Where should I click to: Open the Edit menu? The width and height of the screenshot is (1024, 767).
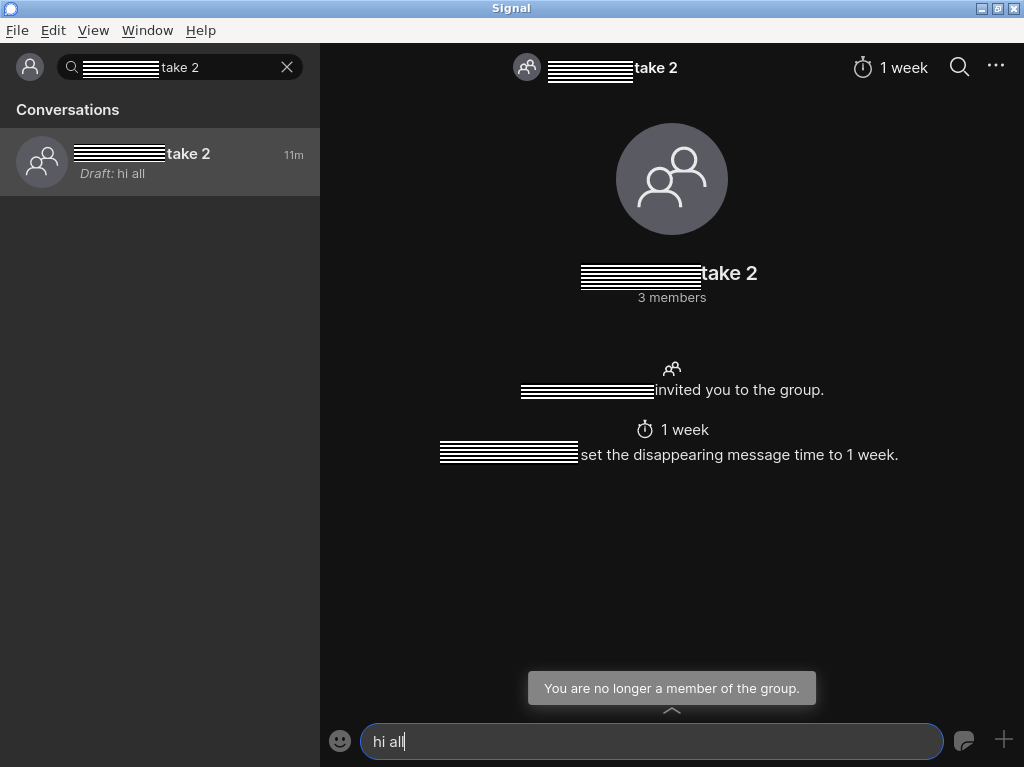click(x=53, y=31)
